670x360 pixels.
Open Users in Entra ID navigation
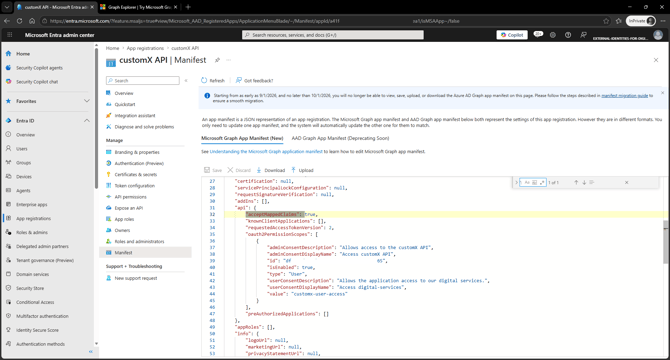pos(22,149)
